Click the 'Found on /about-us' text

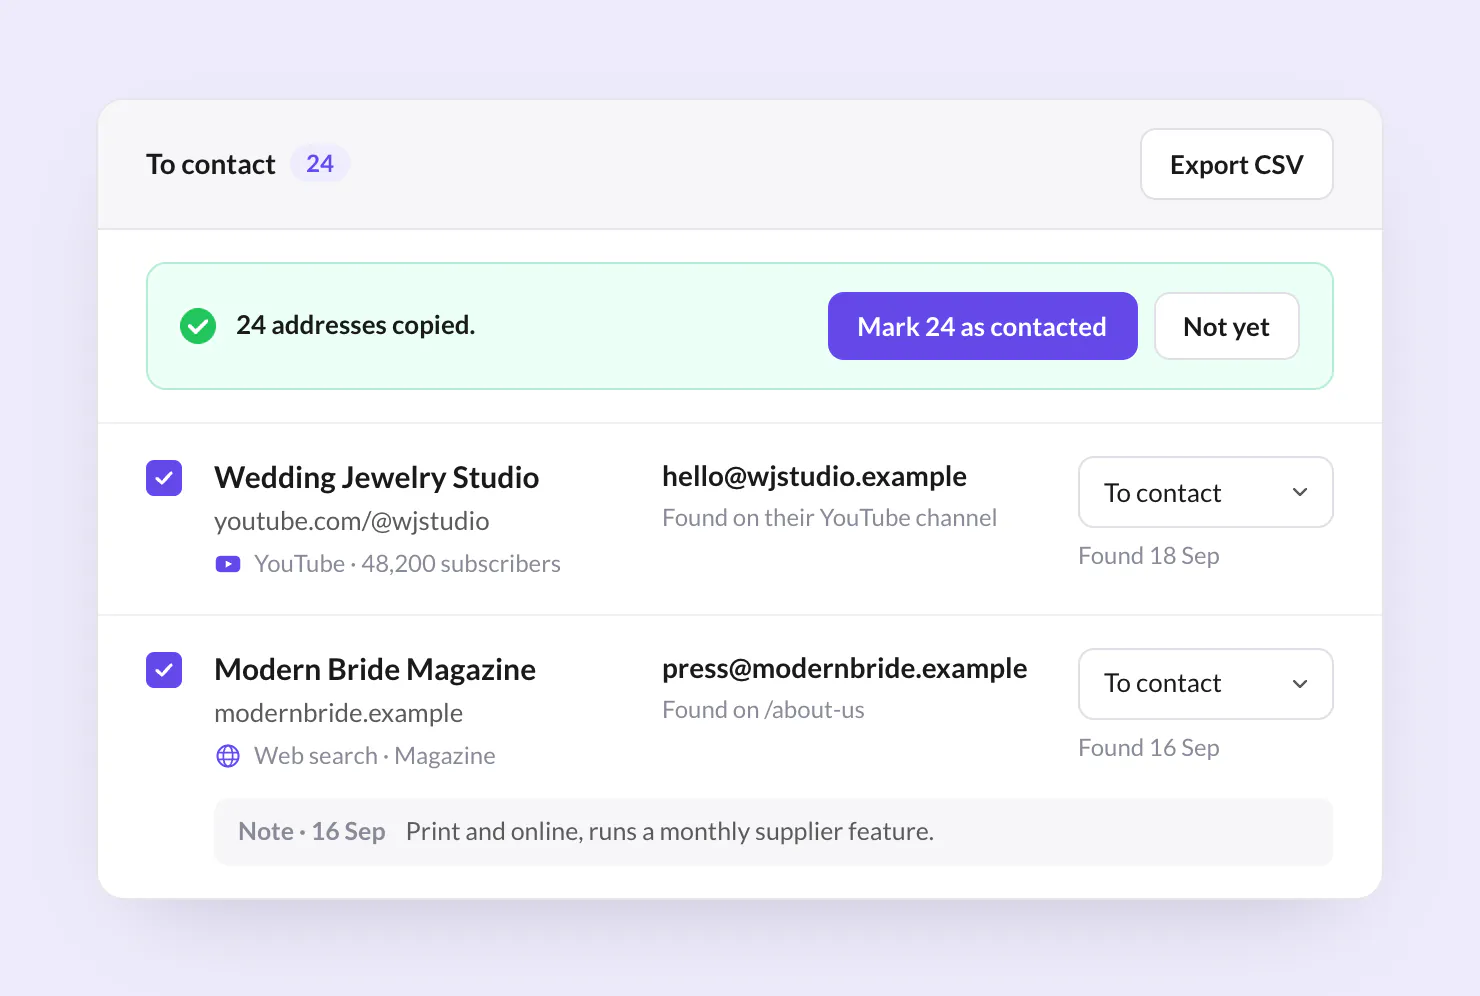pyautogui.click(x=764, y=710)
